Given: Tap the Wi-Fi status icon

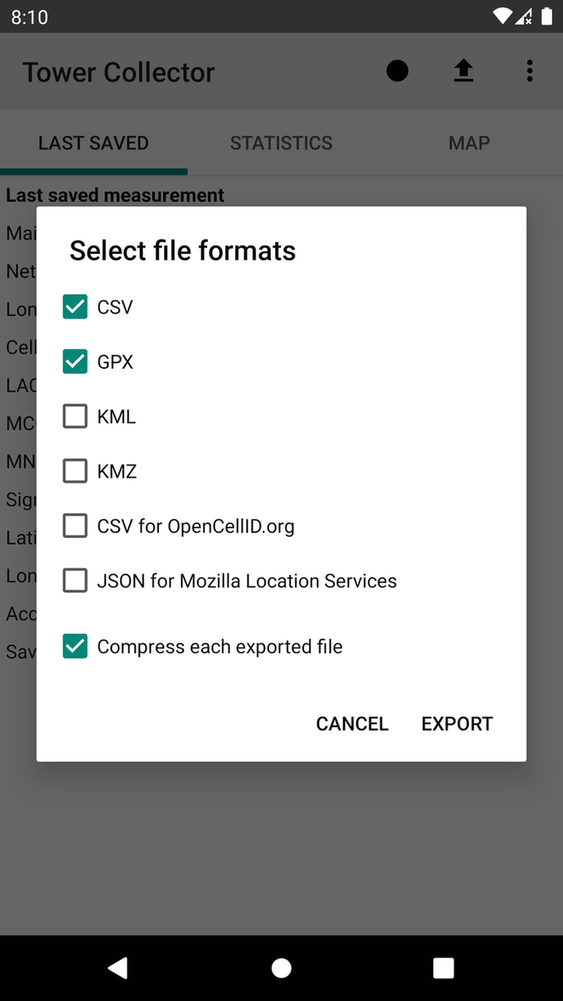Looking at the screenshot, I should [502, 17].
